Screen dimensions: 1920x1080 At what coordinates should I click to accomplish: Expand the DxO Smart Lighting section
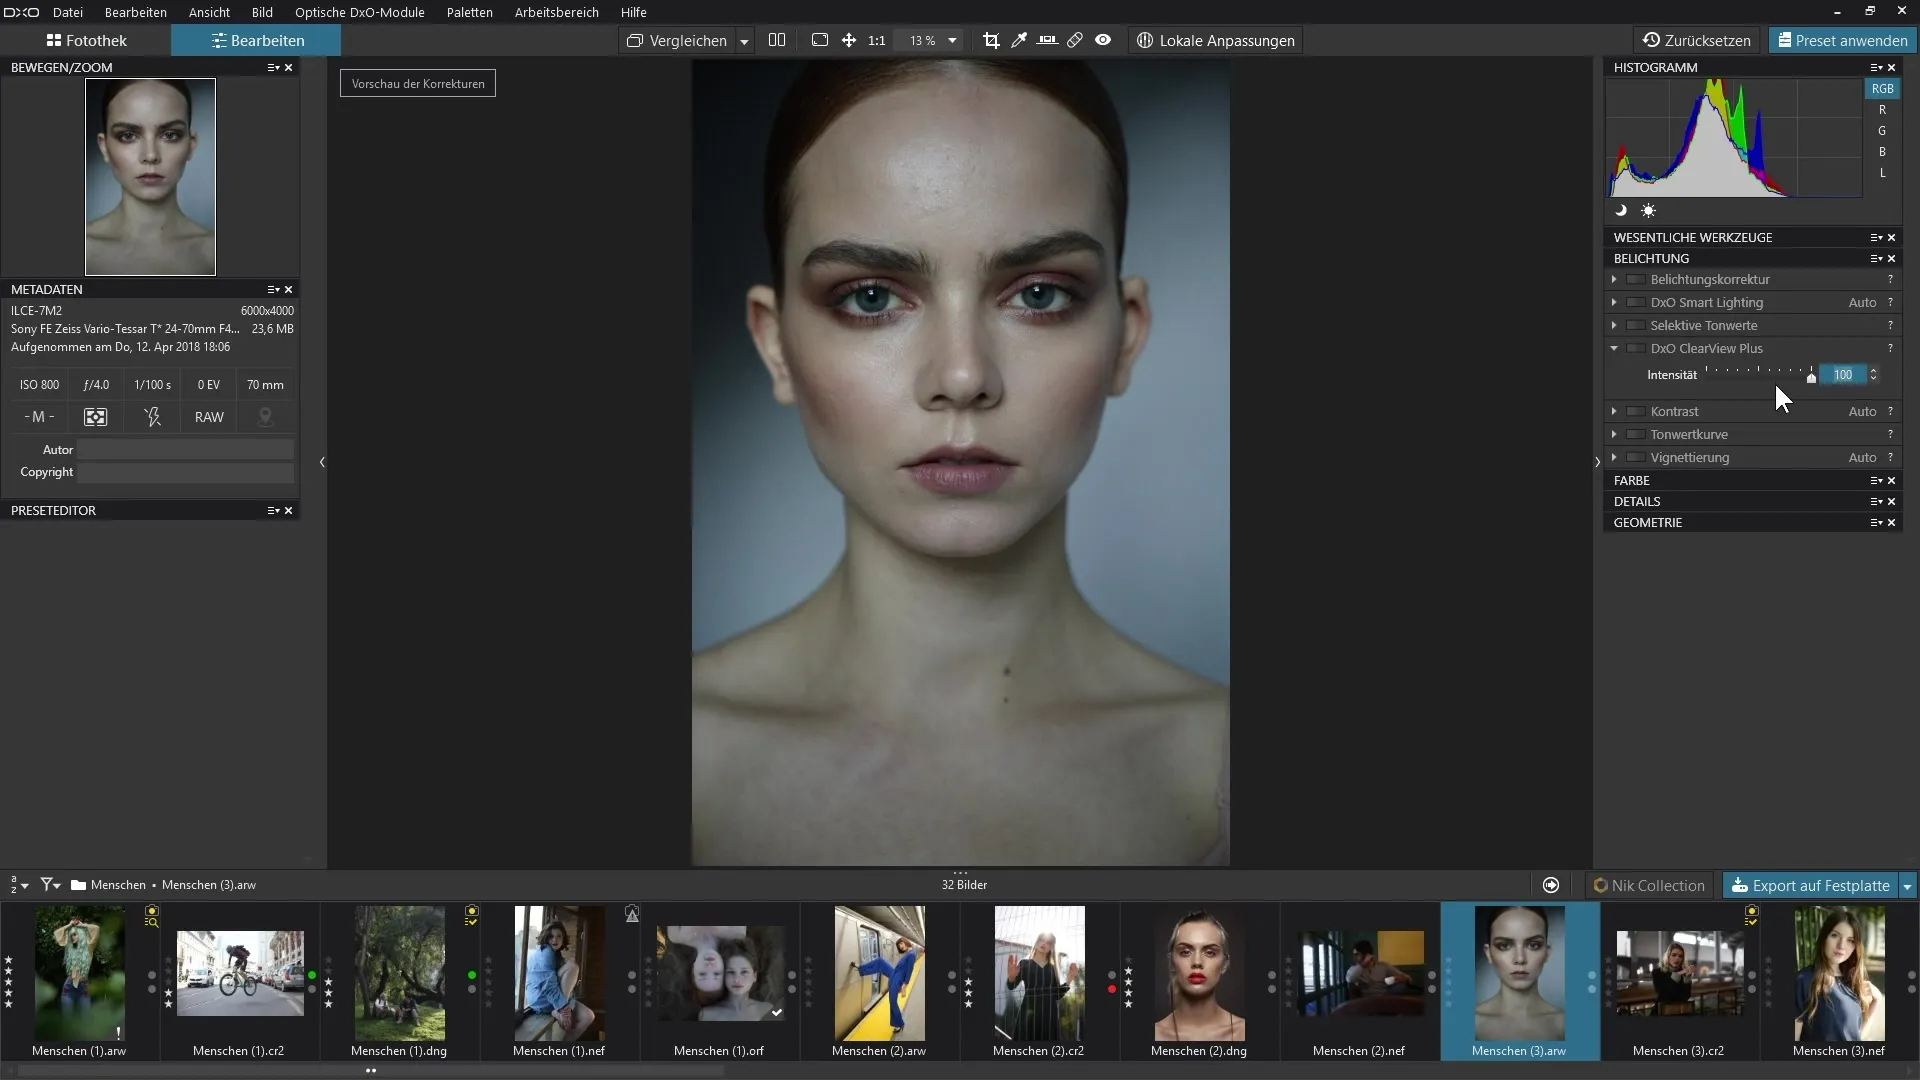[1614, 302]
